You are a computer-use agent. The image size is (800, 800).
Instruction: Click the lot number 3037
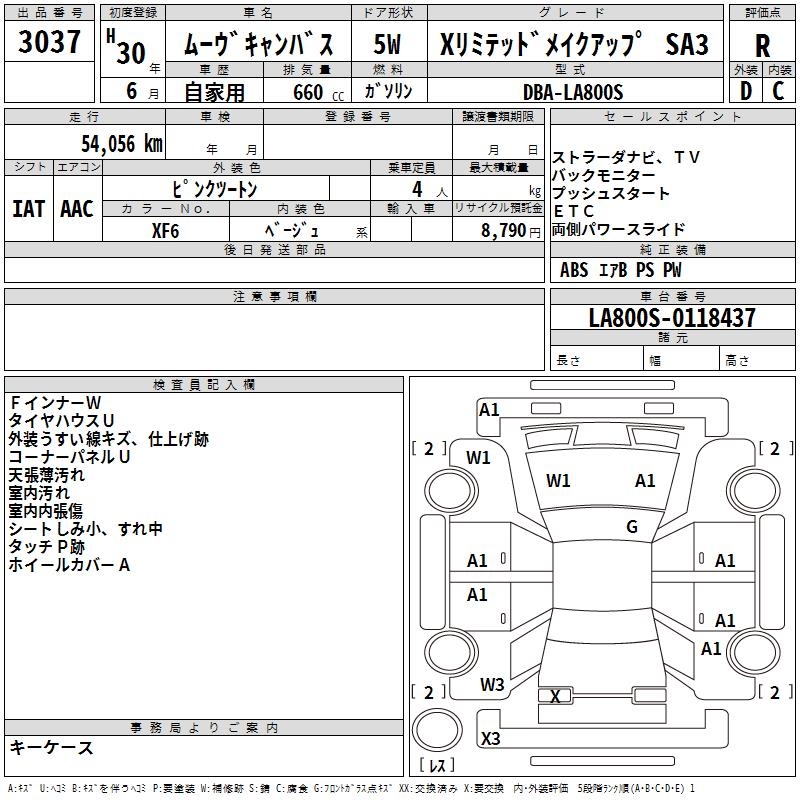pyautogui.click(x=49, y=42)
